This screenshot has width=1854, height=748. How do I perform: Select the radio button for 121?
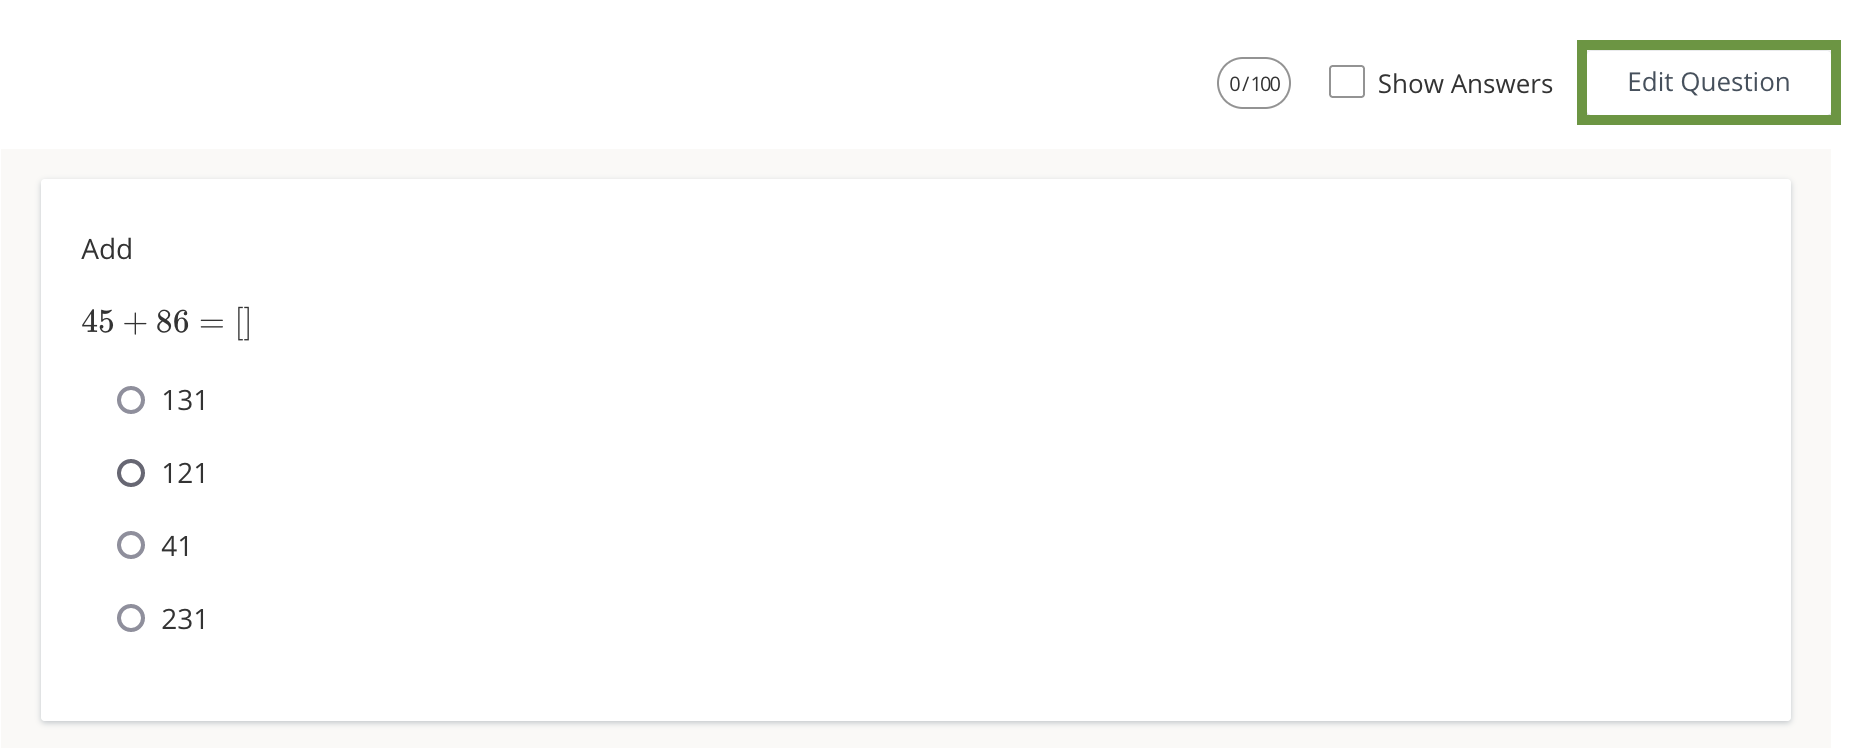[131, 473]
